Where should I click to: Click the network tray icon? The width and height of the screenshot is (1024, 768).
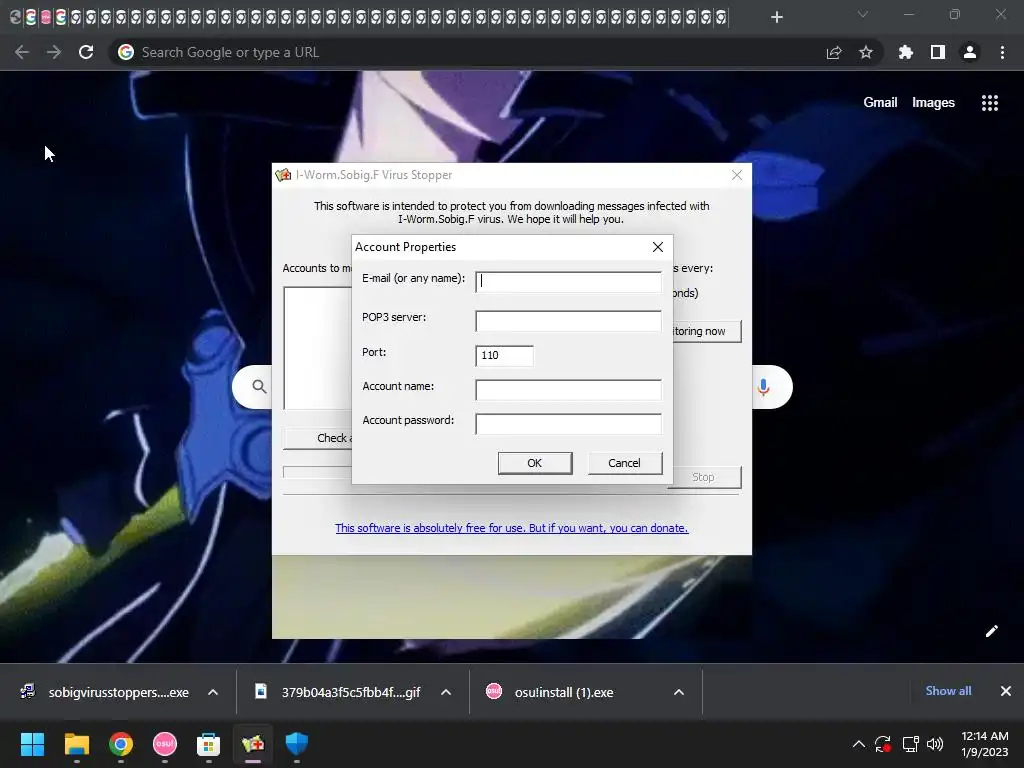[910, 744]
